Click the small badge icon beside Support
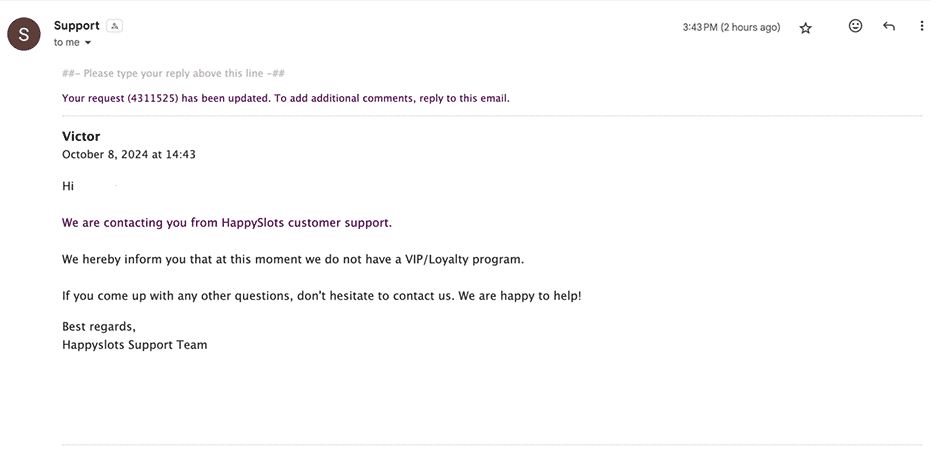Screen dimensions: 942x451 click(115, 26)
